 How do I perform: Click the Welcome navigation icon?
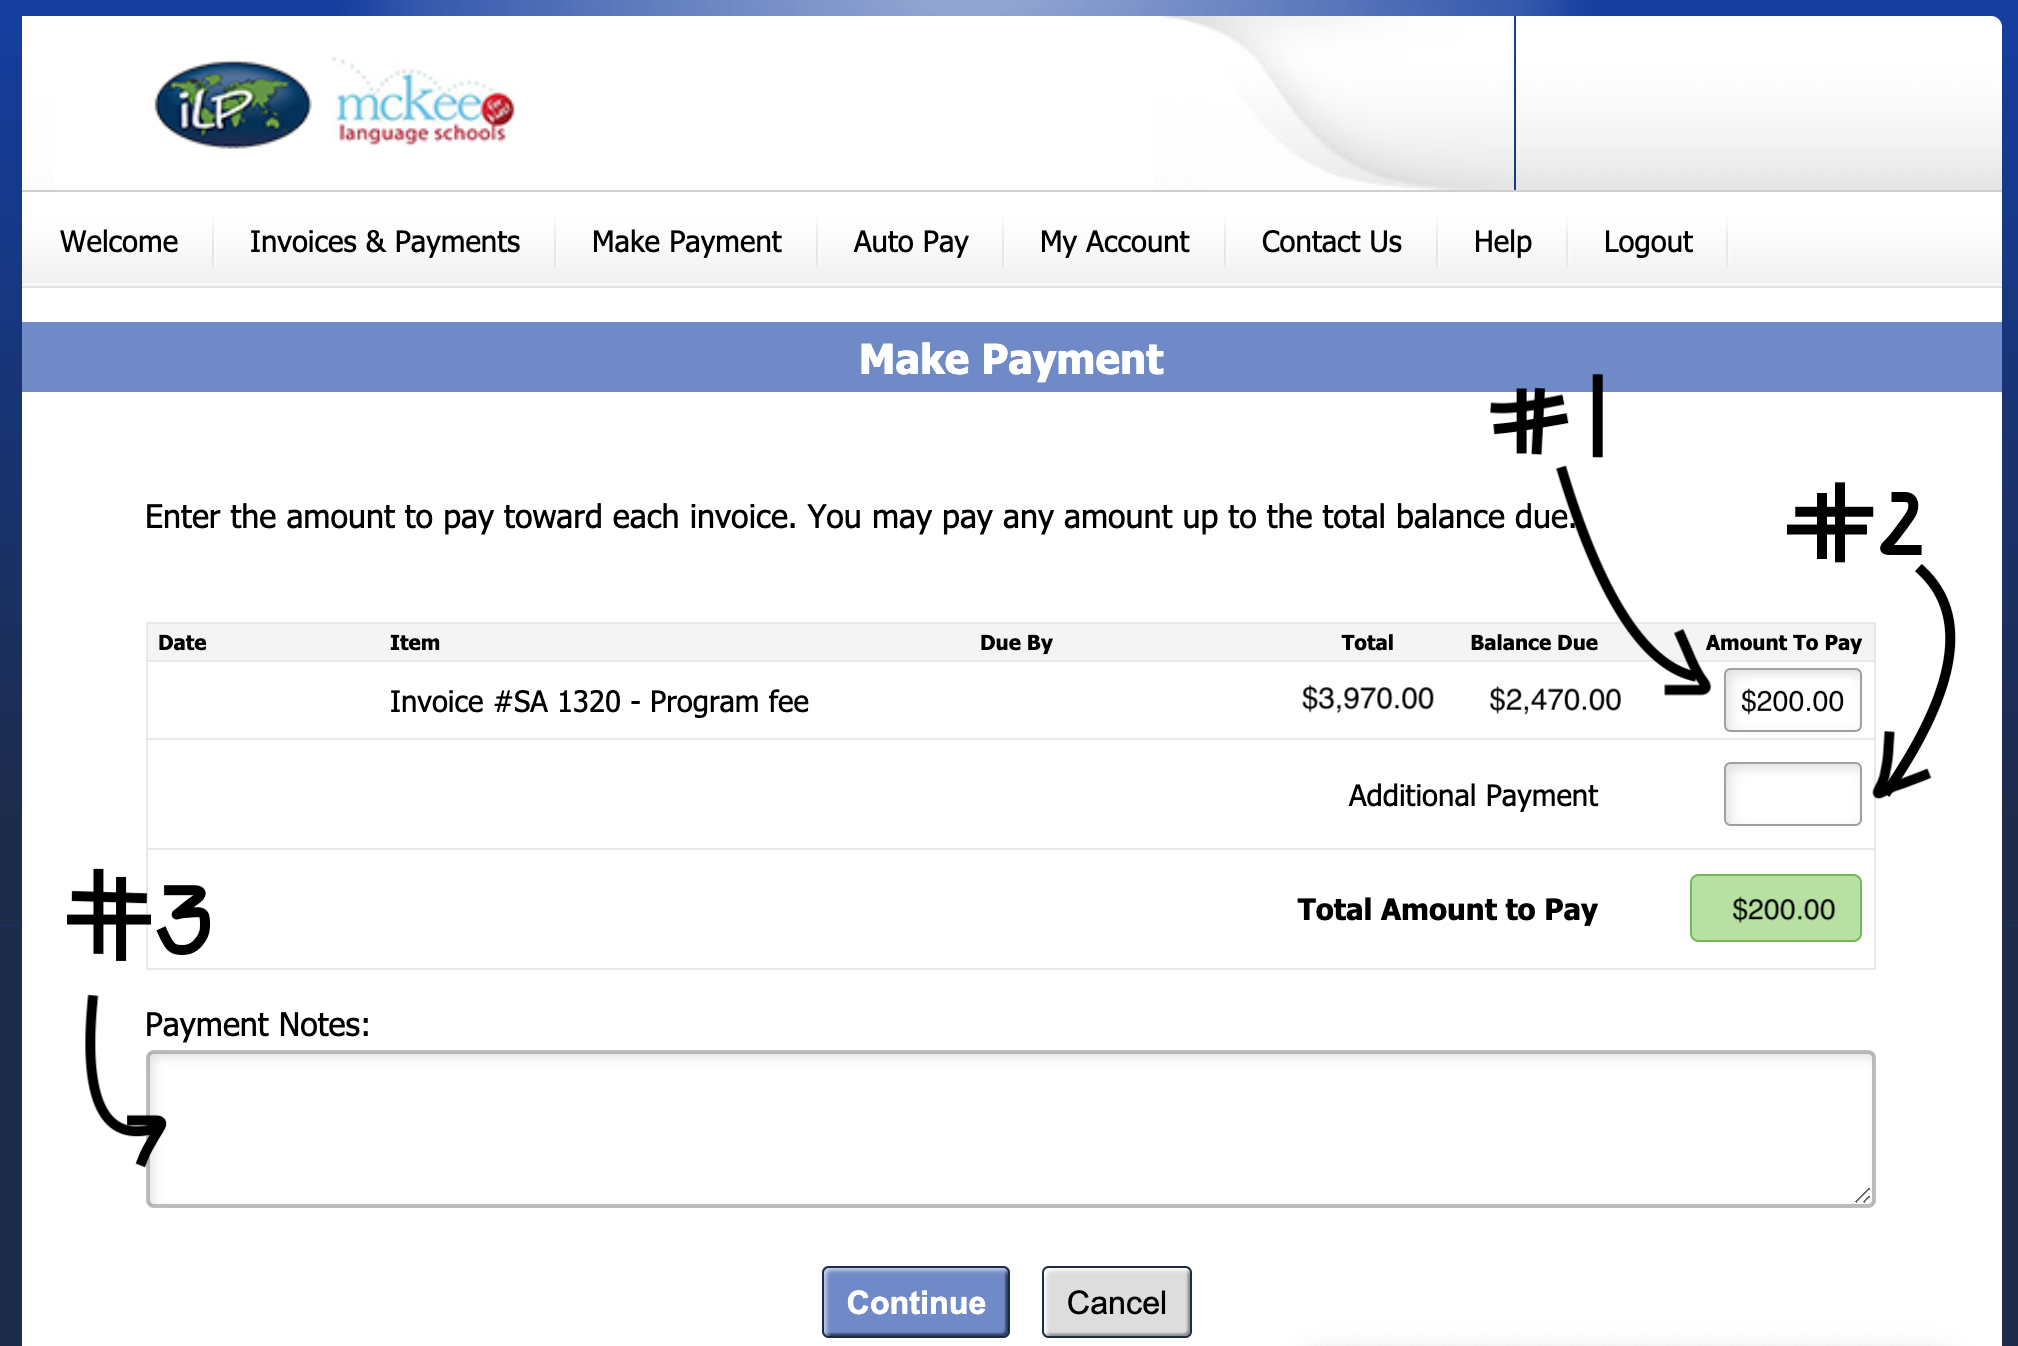tap(119, 239)
